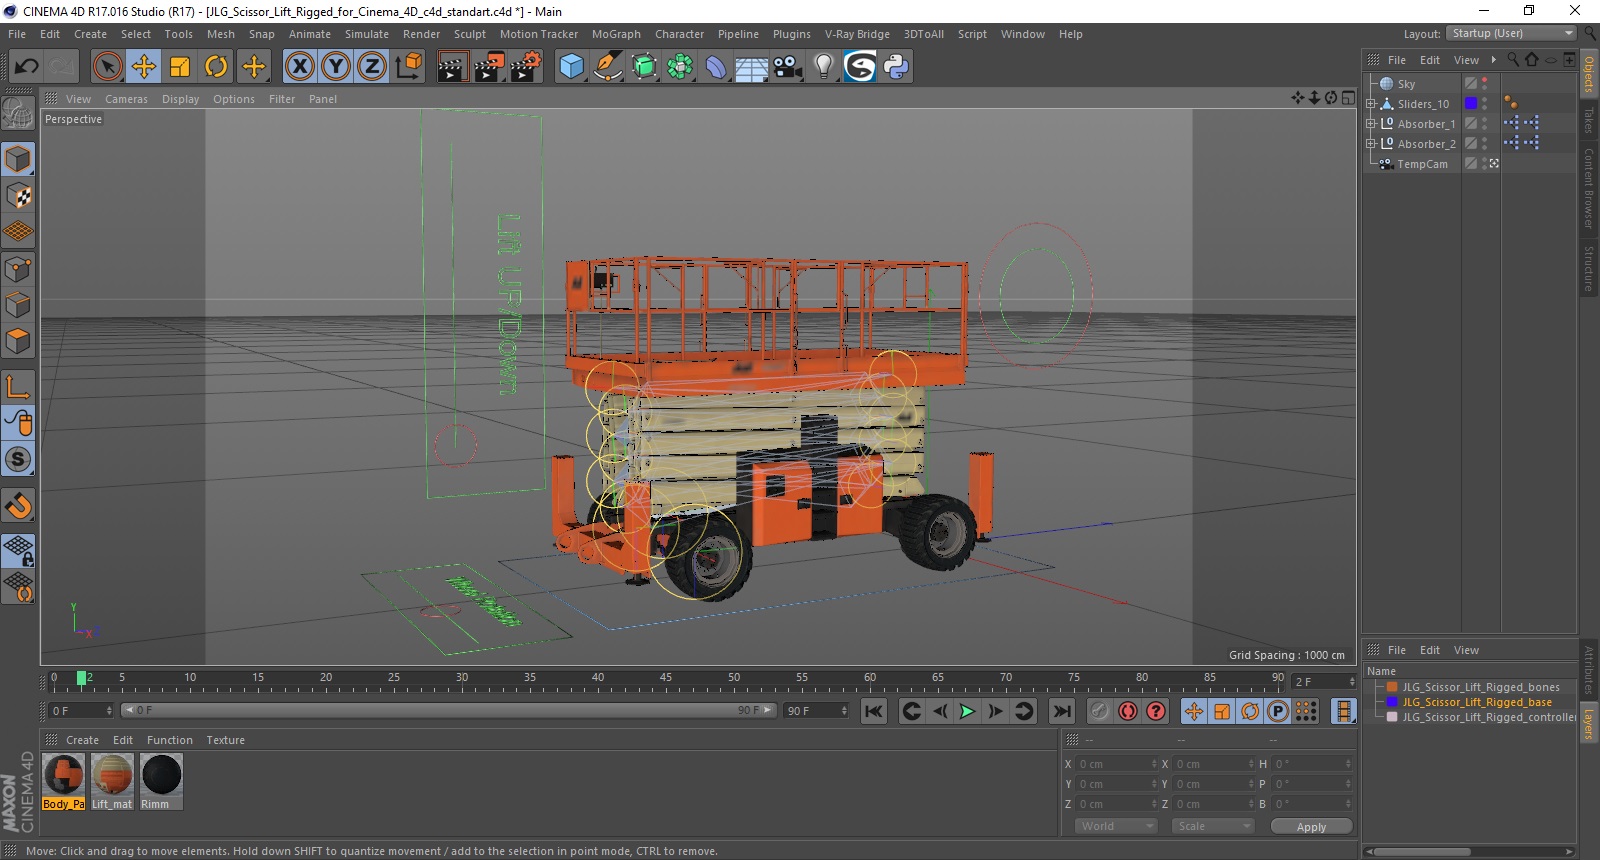
Task: Click the Undo arrow icon
Action: 27,67
